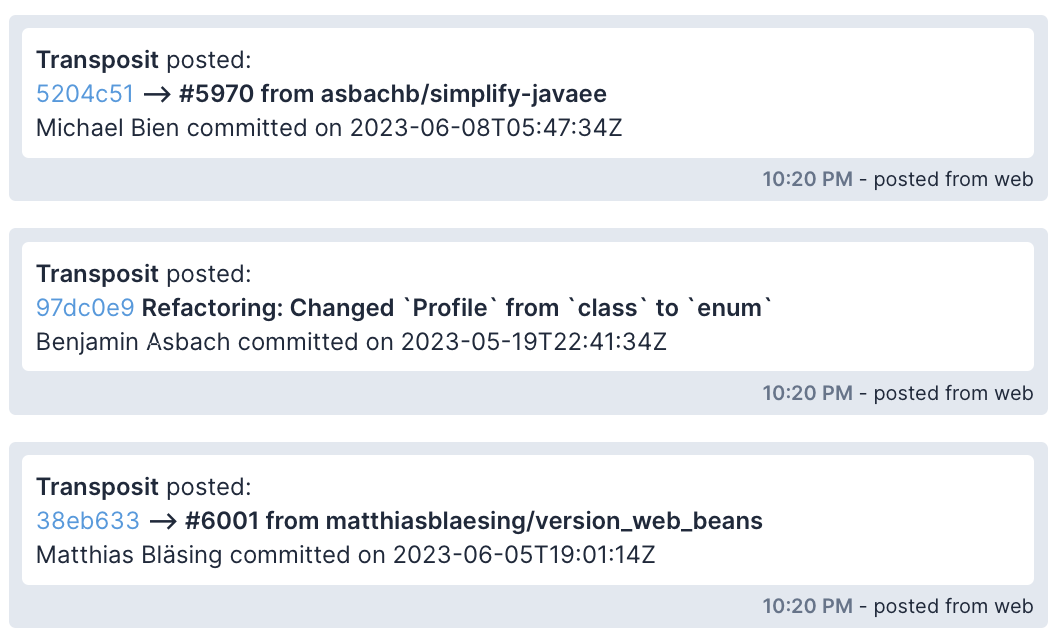Click Transposit name in the 38eb633 message
1054x642 pixels.
(x=97, y=487)
